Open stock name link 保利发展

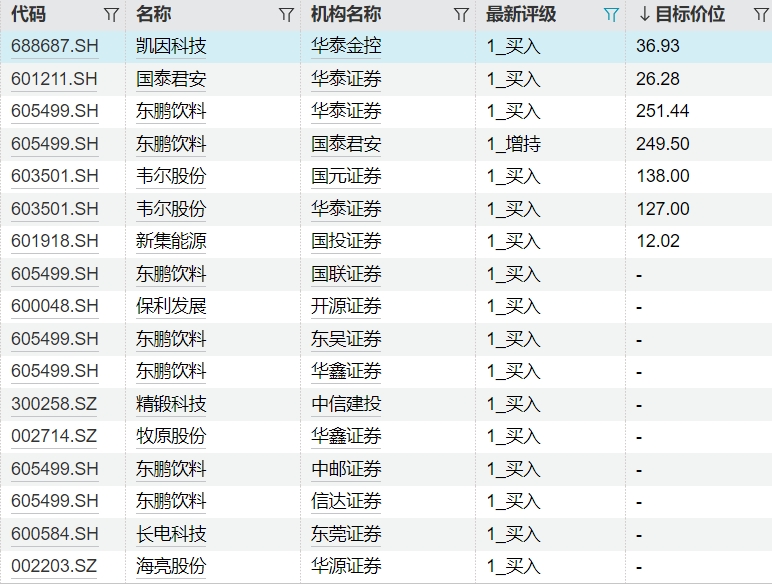(171, 306)
